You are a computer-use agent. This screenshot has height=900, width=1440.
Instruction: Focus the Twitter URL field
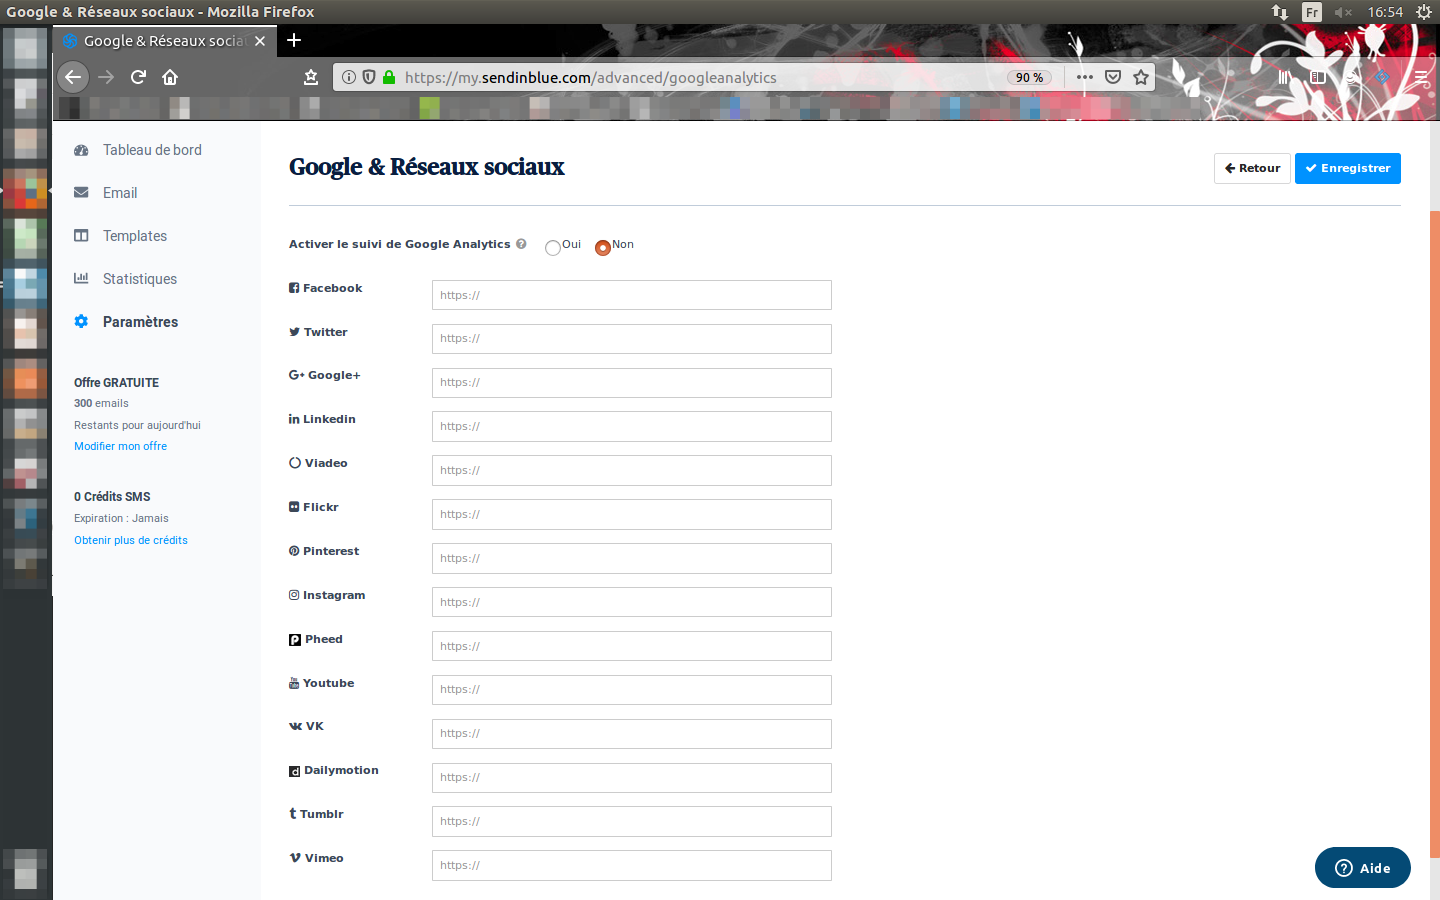tap(631, 339)
